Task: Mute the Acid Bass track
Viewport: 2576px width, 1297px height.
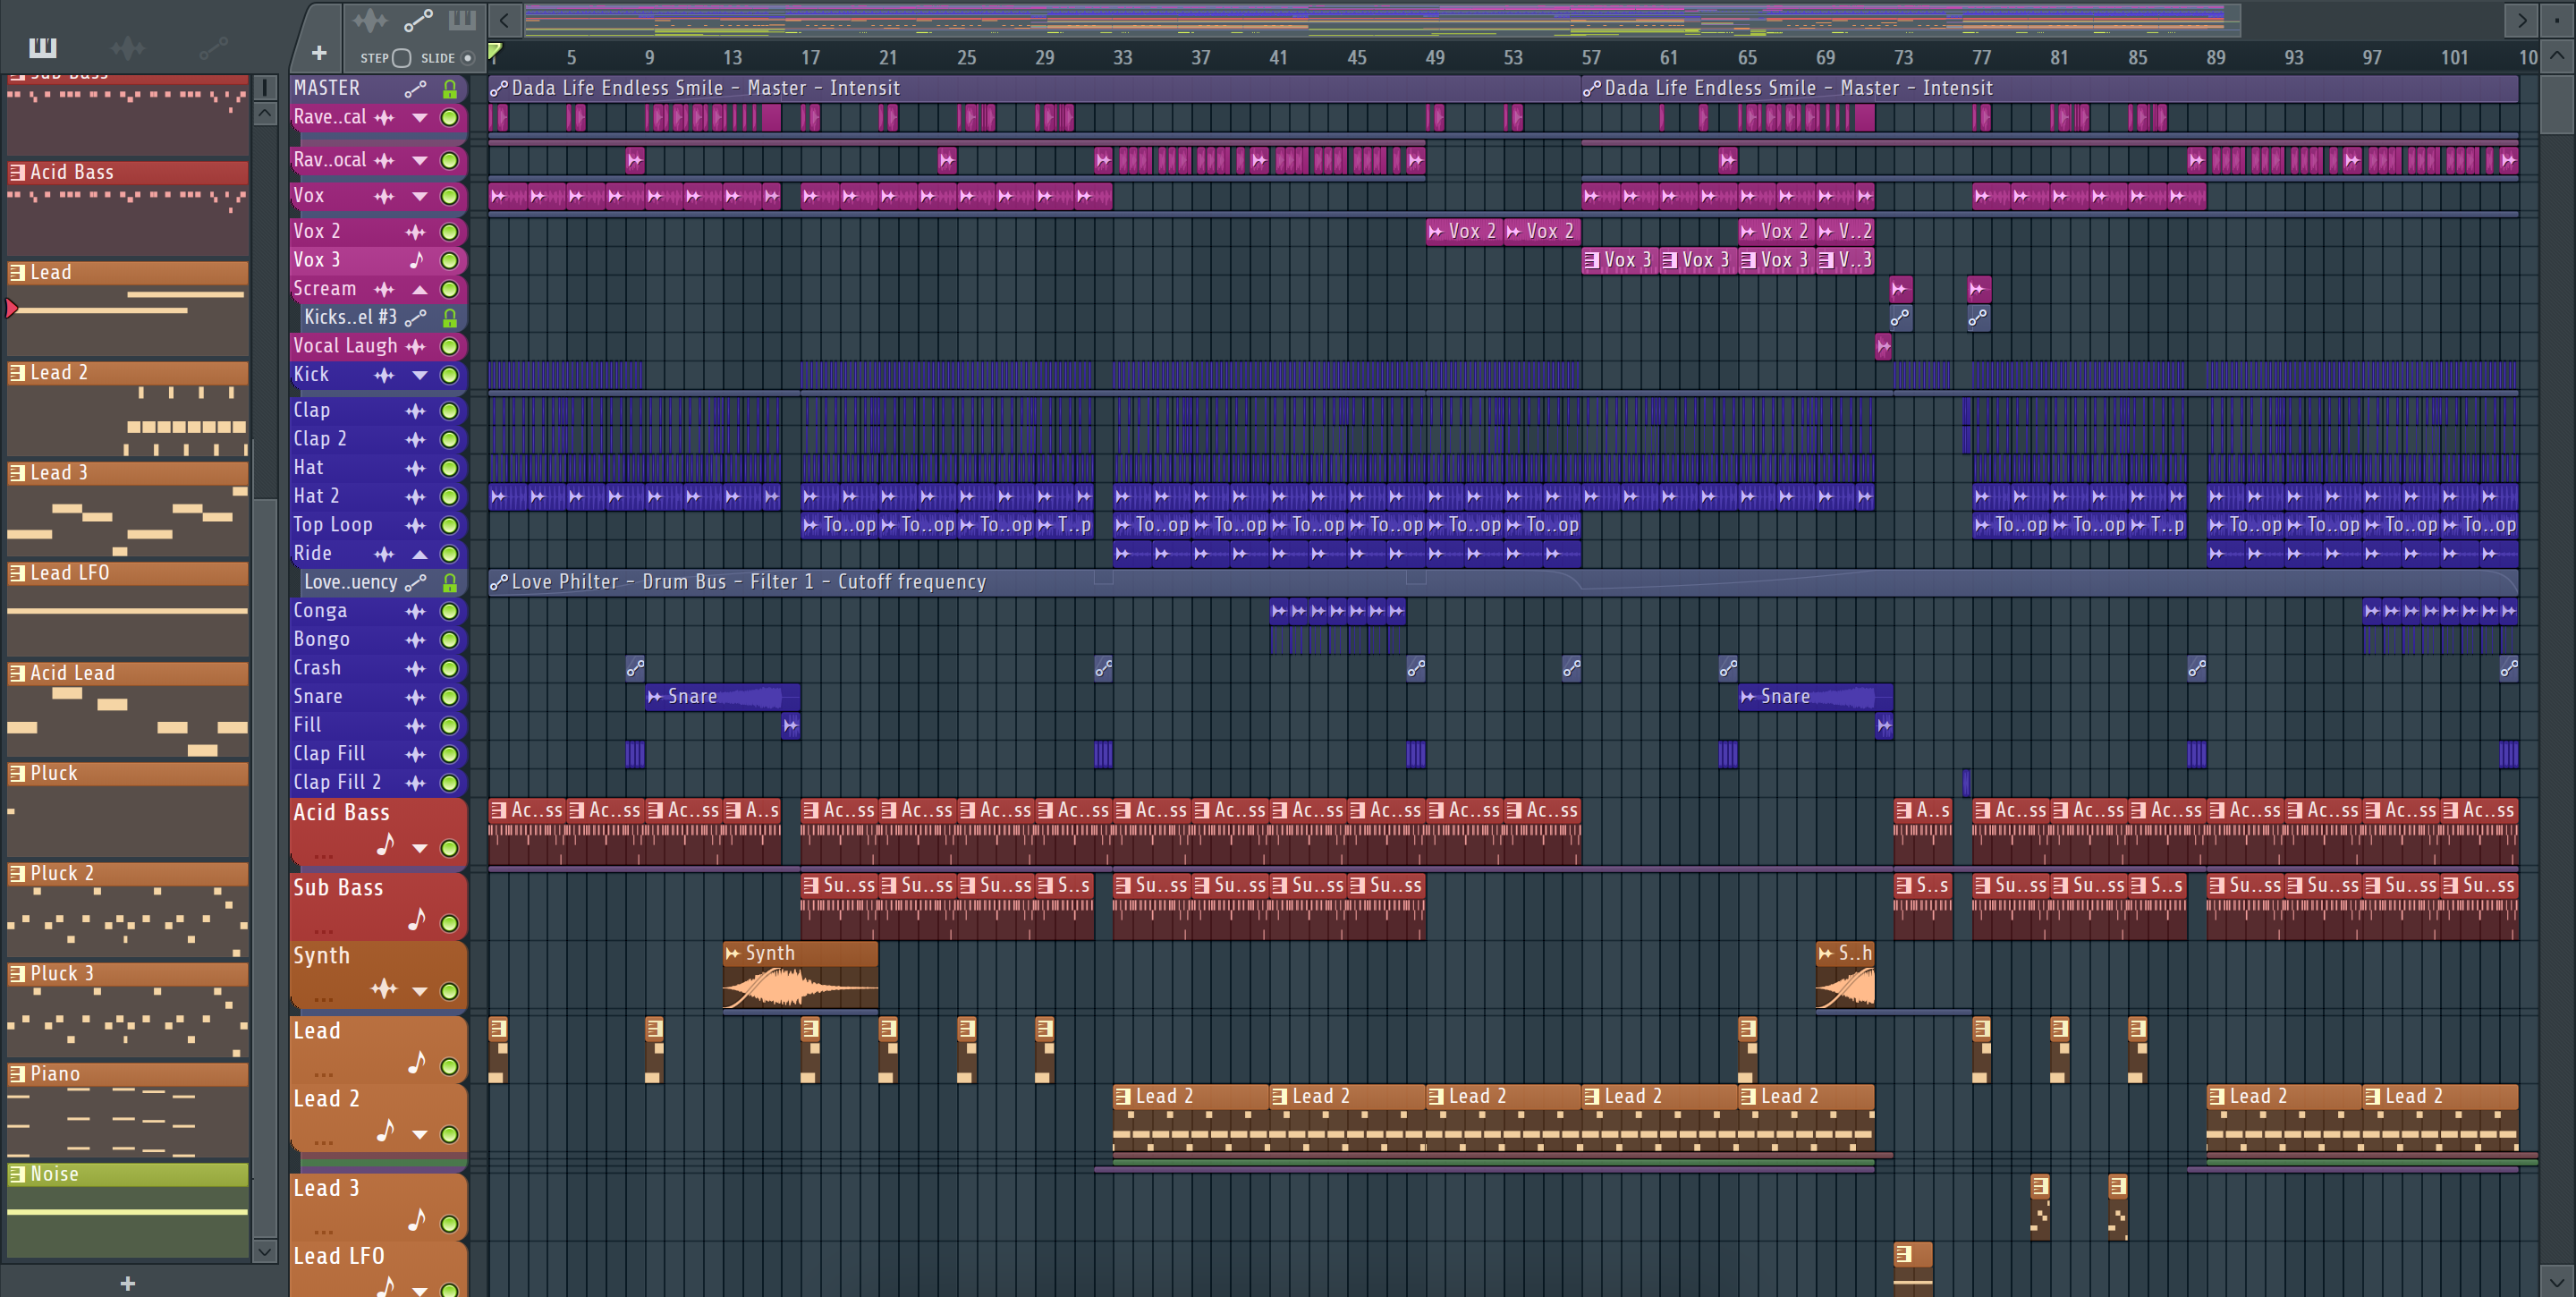Action: (450, 848)
